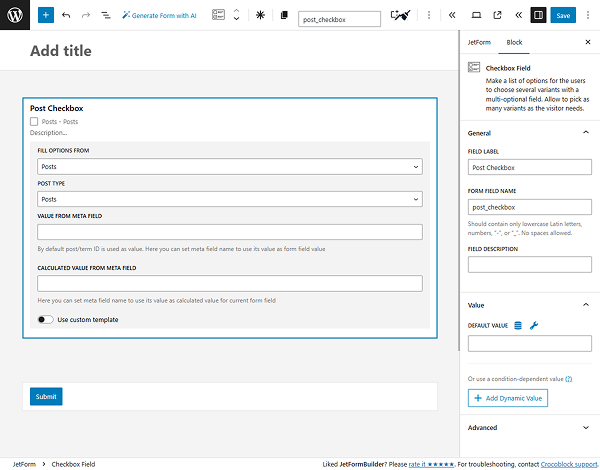Open the condition-dependent value help (?) link
The height and width of the screenshot is (470, 600).
569,379
